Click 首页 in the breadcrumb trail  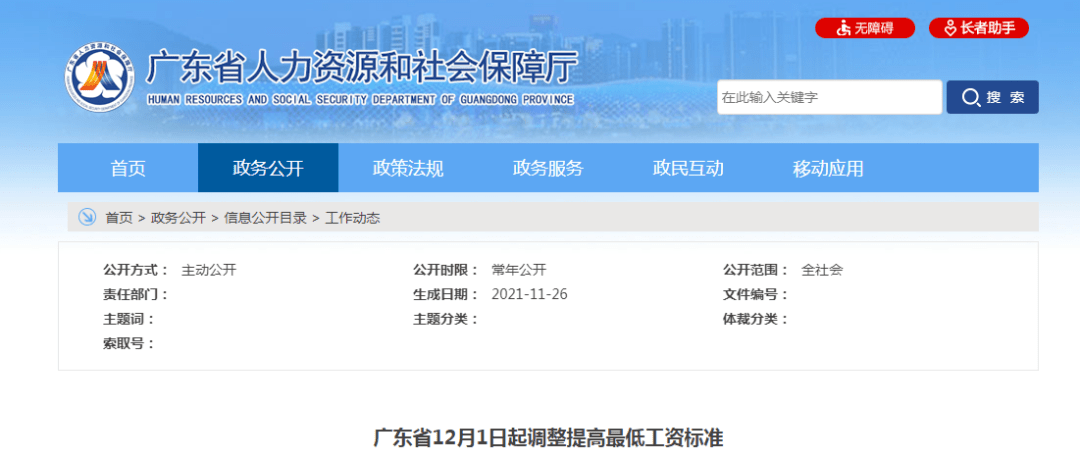click(118, 217)
